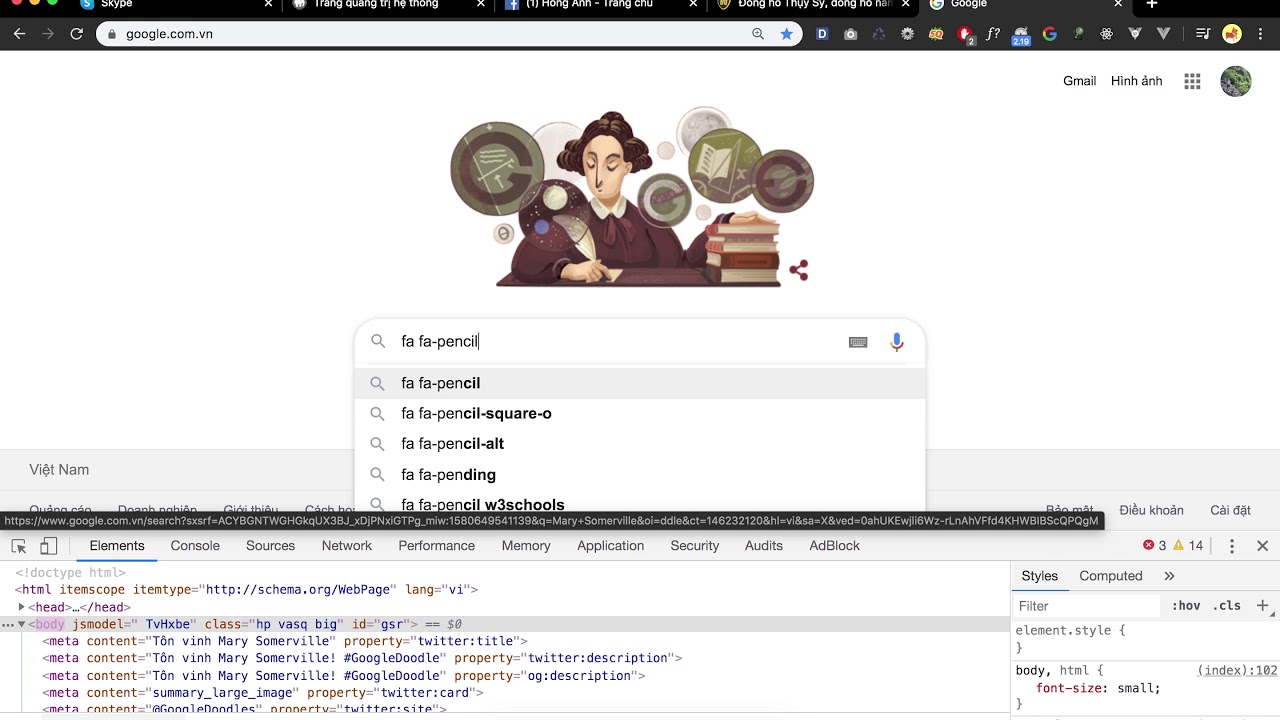Open the Computed styles tab
The height and width of the screenshot is (720, 1280).
tap(1110, 576)
